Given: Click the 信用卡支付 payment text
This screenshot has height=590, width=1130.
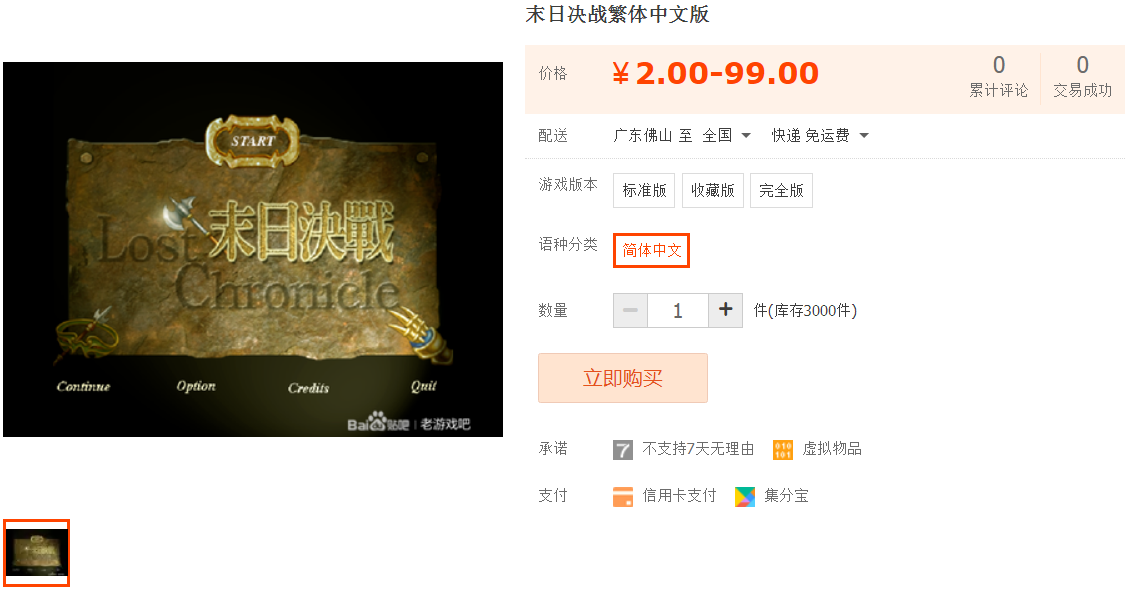Looking at the screenshot, I should (680, 496).
